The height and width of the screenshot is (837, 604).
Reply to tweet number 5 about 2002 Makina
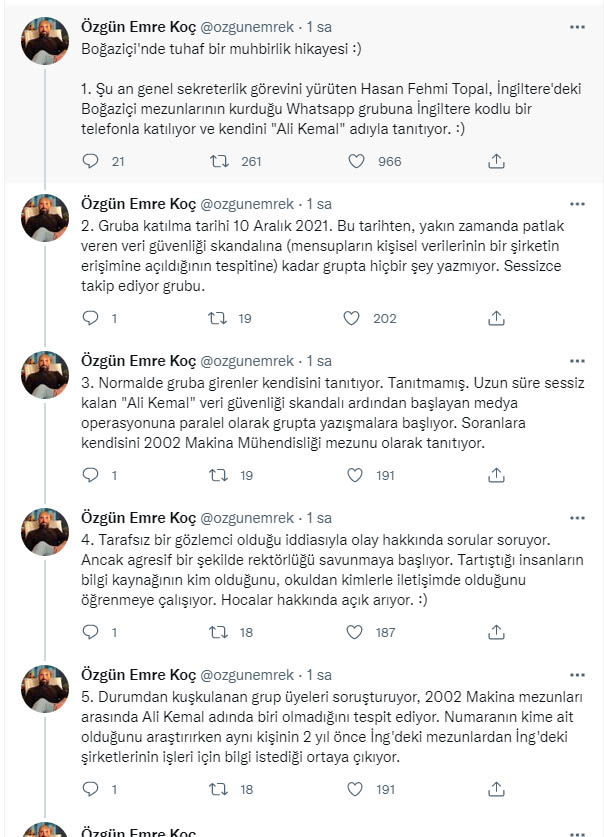click(91, 789)
